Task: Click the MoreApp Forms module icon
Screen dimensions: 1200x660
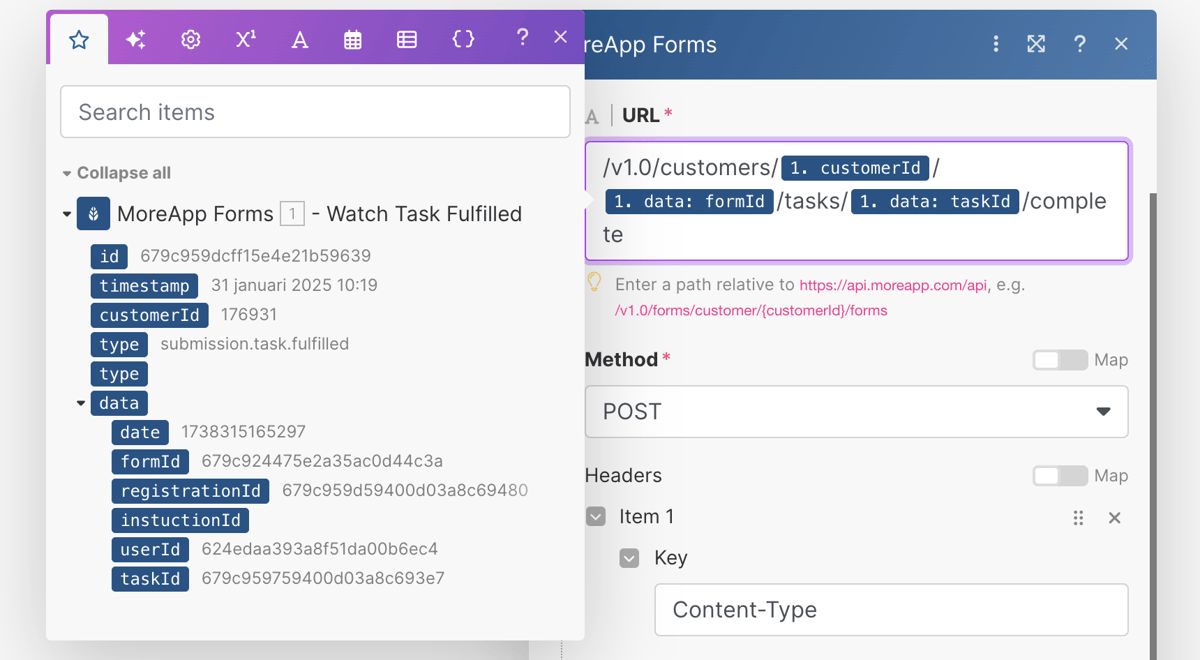Action: [94, 214]
